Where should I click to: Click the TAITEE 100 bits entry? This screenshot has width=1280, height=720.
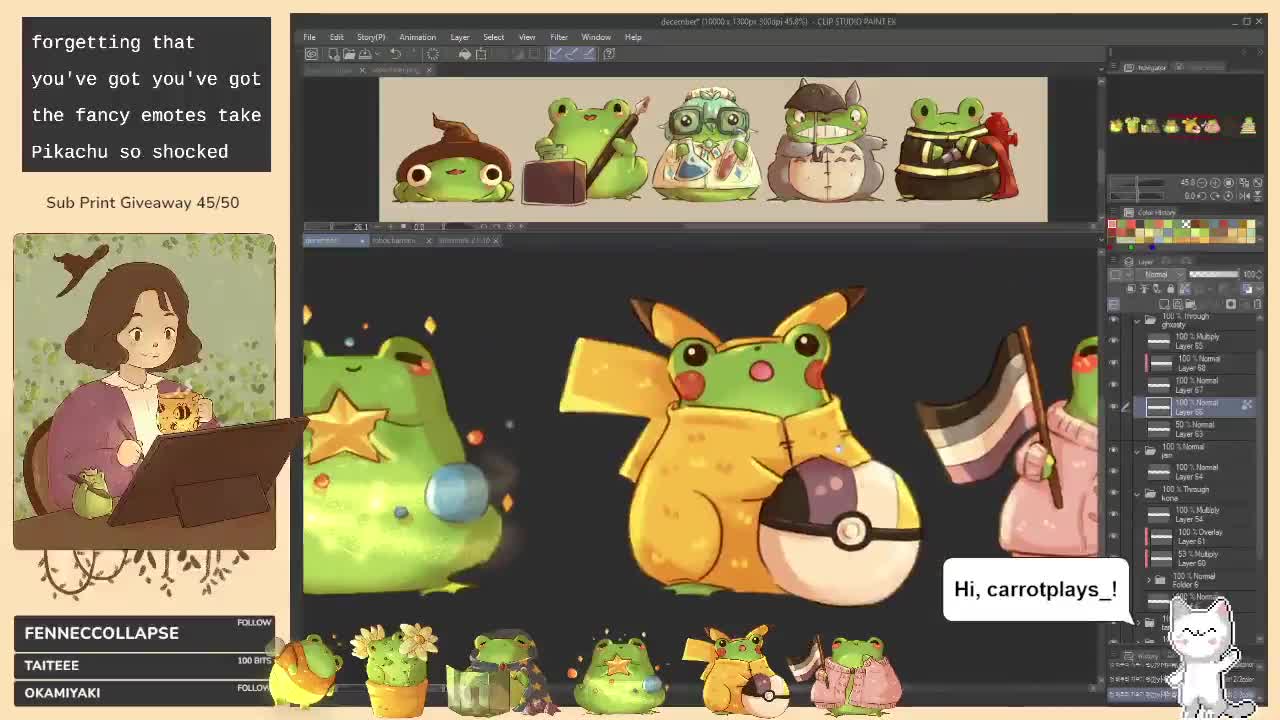coord(144,665)
